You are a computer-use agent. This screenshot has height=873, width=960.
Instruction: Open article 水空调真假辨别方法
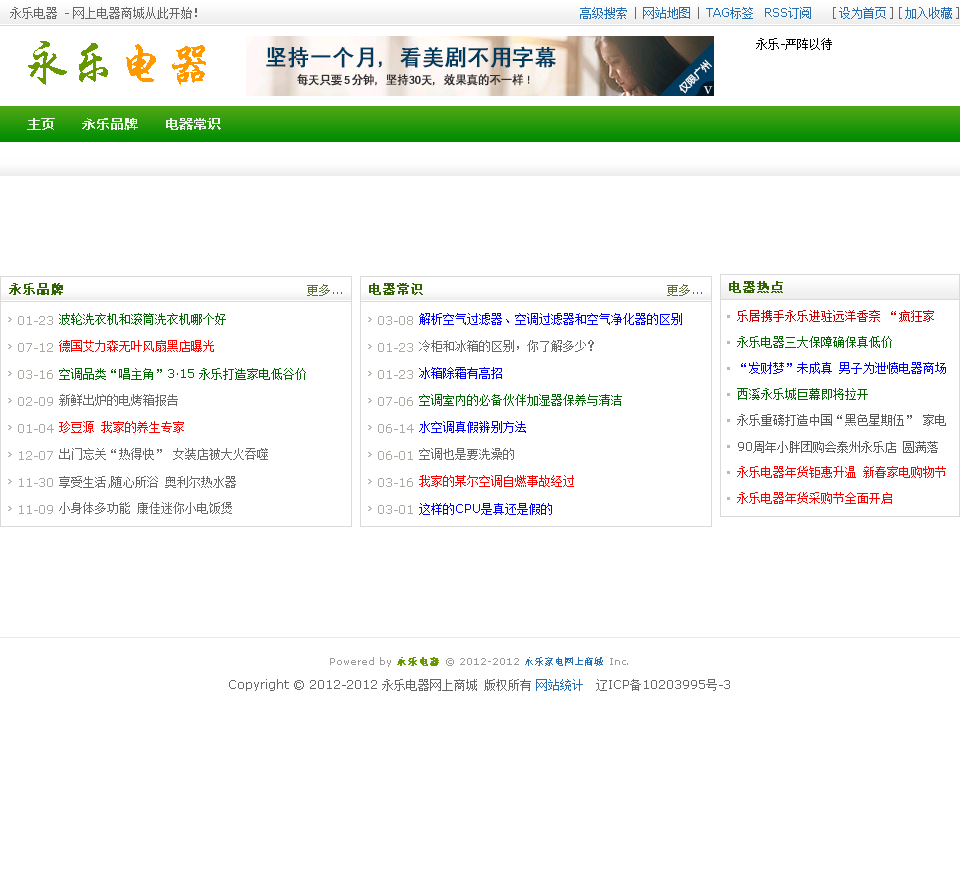pyautogui.click(x=472, y=427)
